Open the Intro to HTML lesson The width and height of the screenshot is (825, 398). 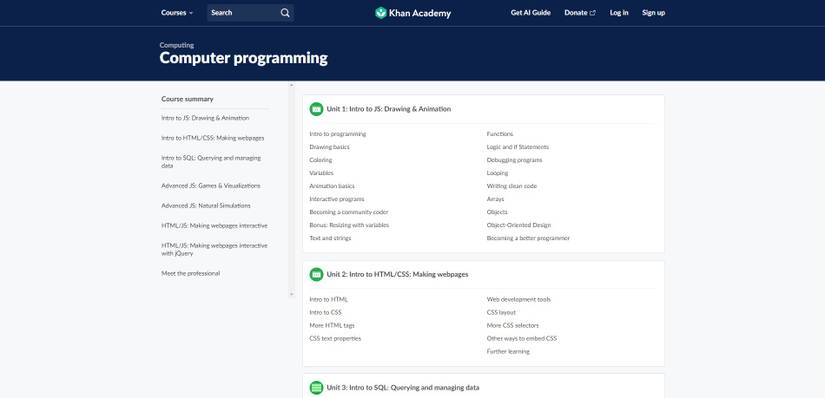click(329, 300)
